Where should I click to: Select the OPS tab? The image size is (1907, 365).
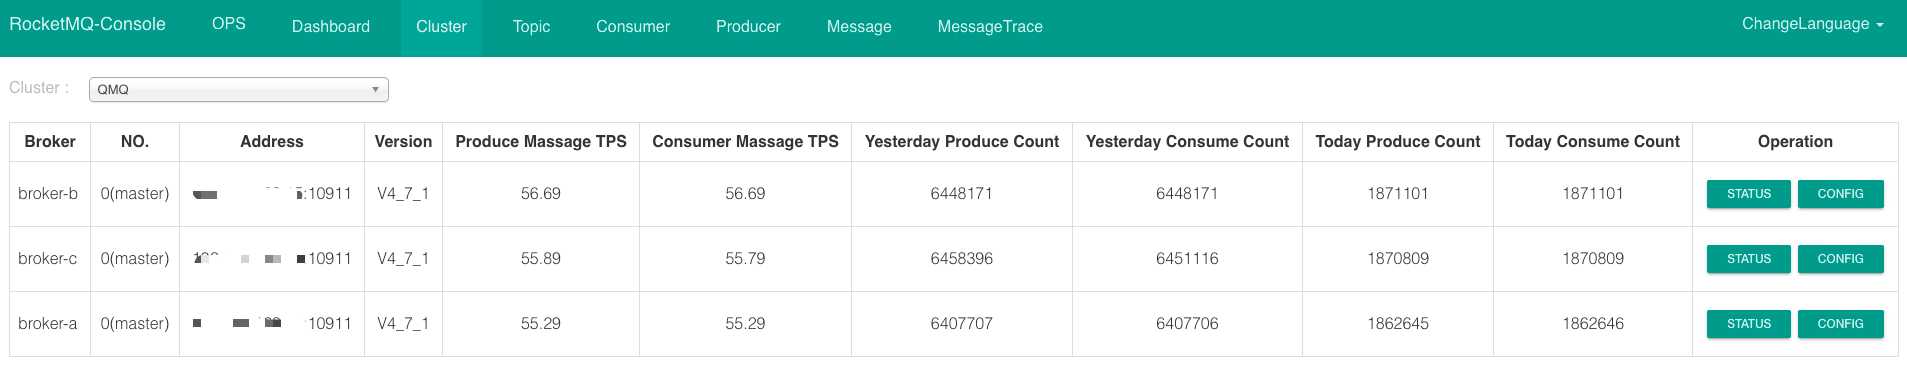229,24
